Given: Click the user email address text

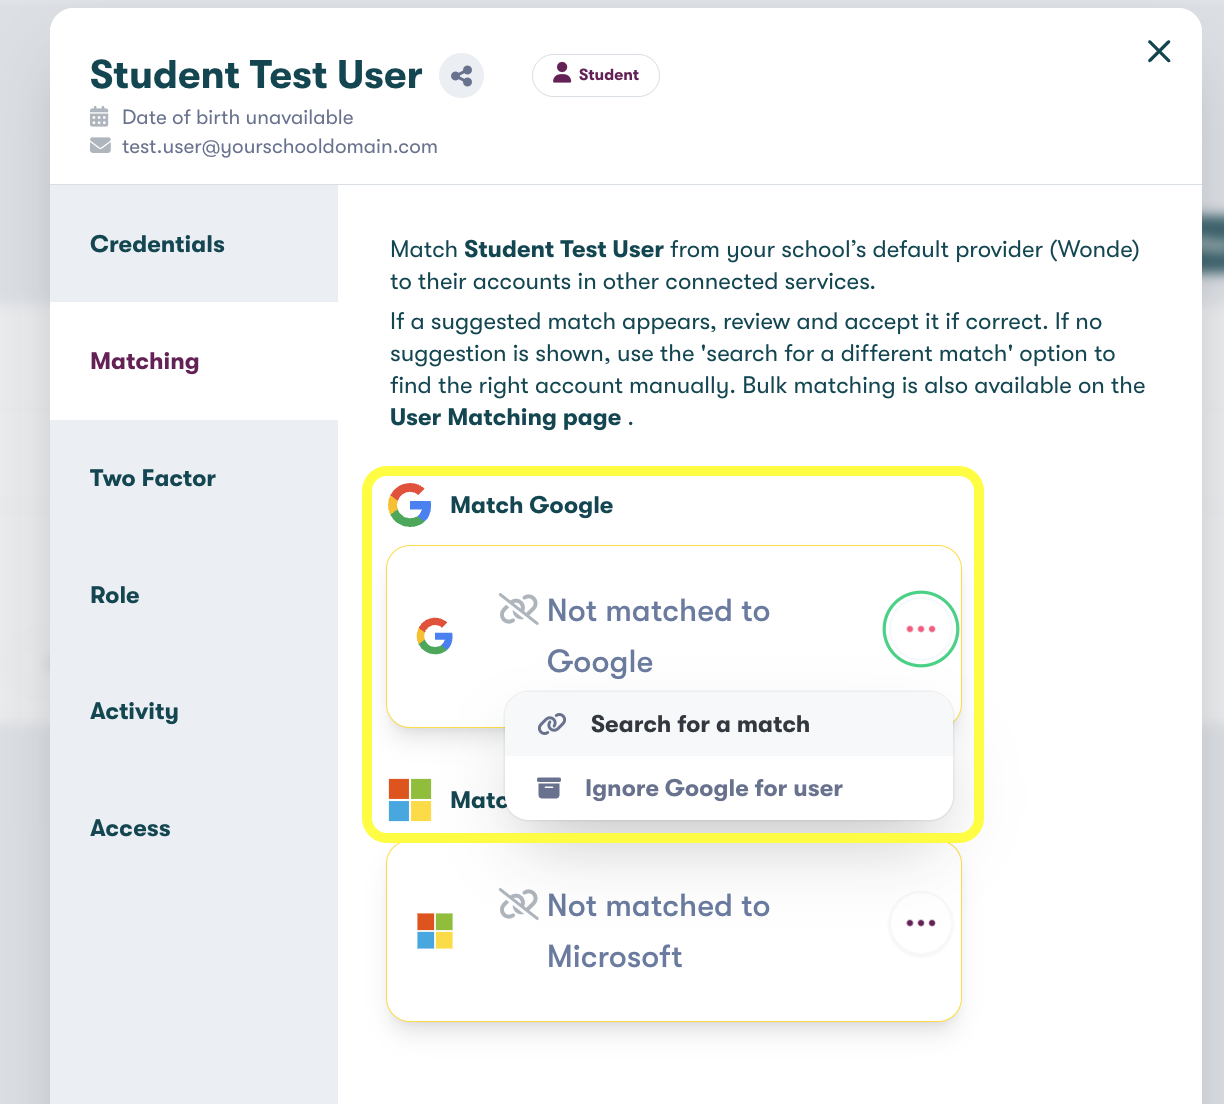Looking at the screenshot, I should [x=279, y=146].
